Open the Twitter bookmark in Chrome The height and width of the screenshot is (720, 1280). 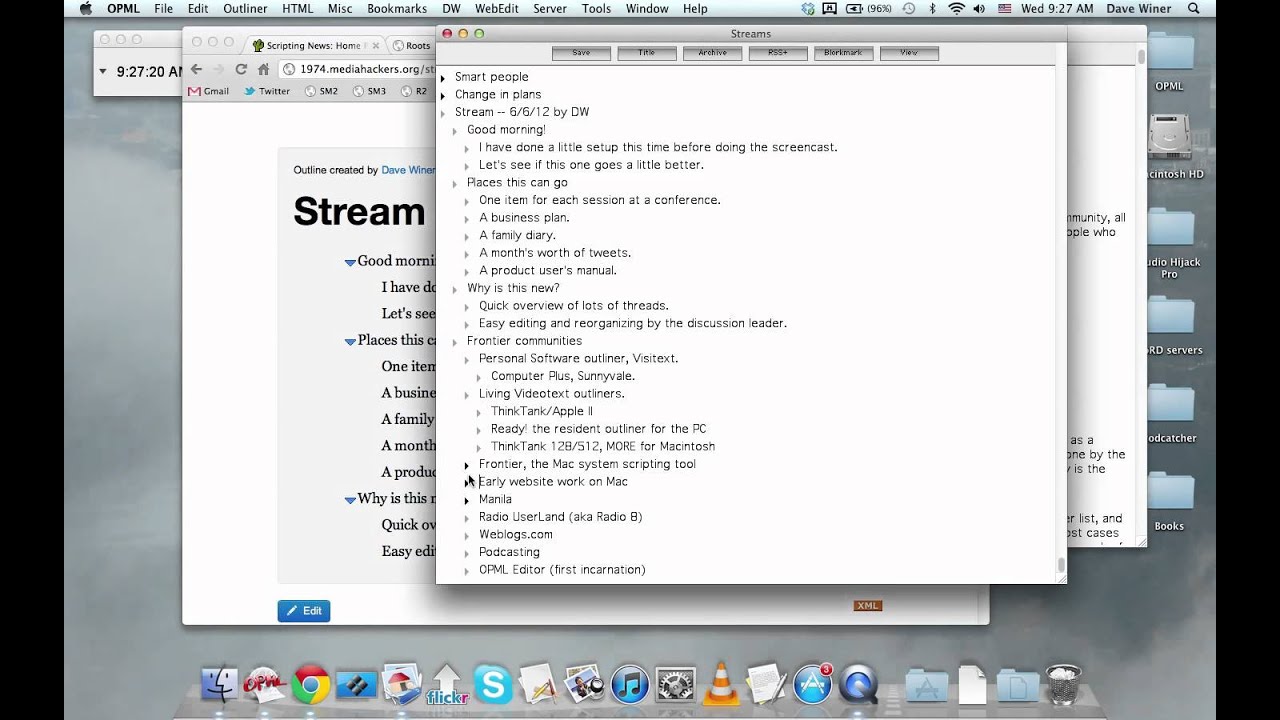tap(267, 91)
